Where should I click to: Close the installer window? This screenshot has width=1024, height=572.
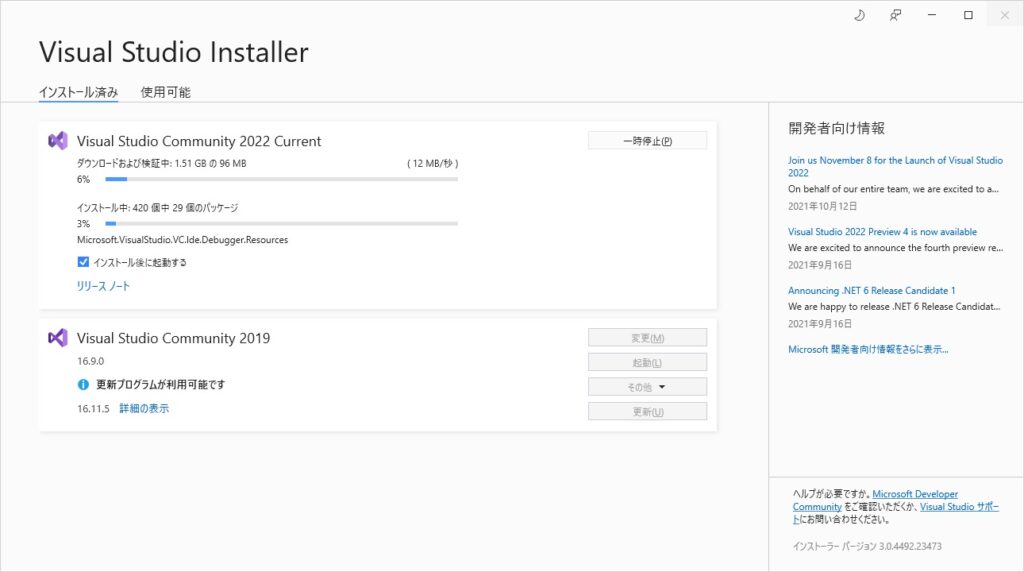click(x=1005, y=15)
